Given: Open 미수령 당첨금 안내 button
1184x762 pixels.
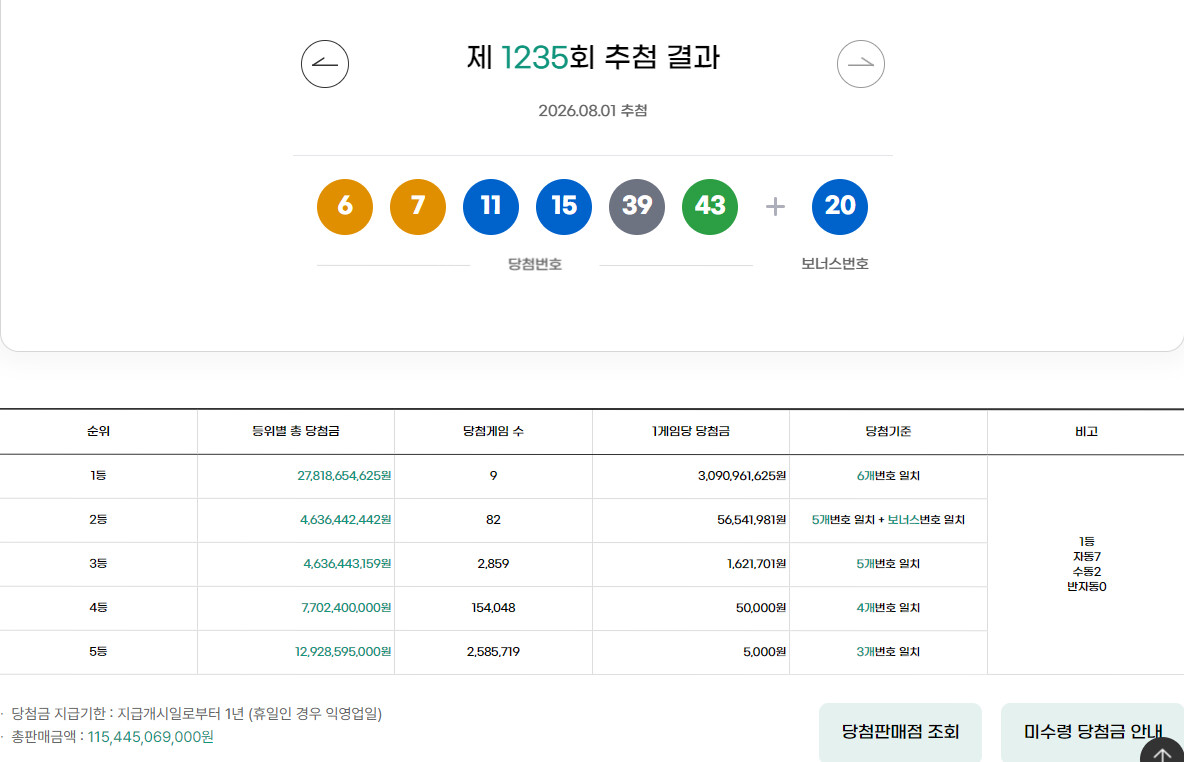Looking at the screenshot, I should tap(1092, 732).
